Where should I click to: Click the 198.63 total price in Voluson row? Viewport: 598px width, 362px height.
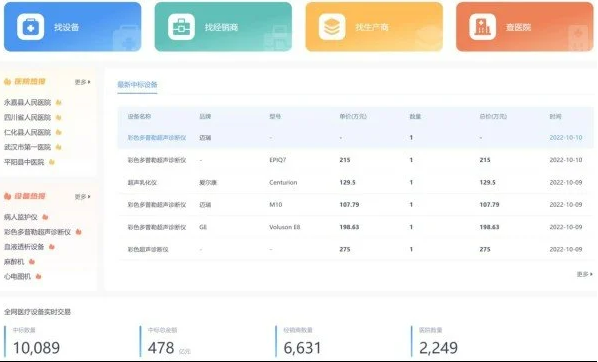click(x=489, y=227)
